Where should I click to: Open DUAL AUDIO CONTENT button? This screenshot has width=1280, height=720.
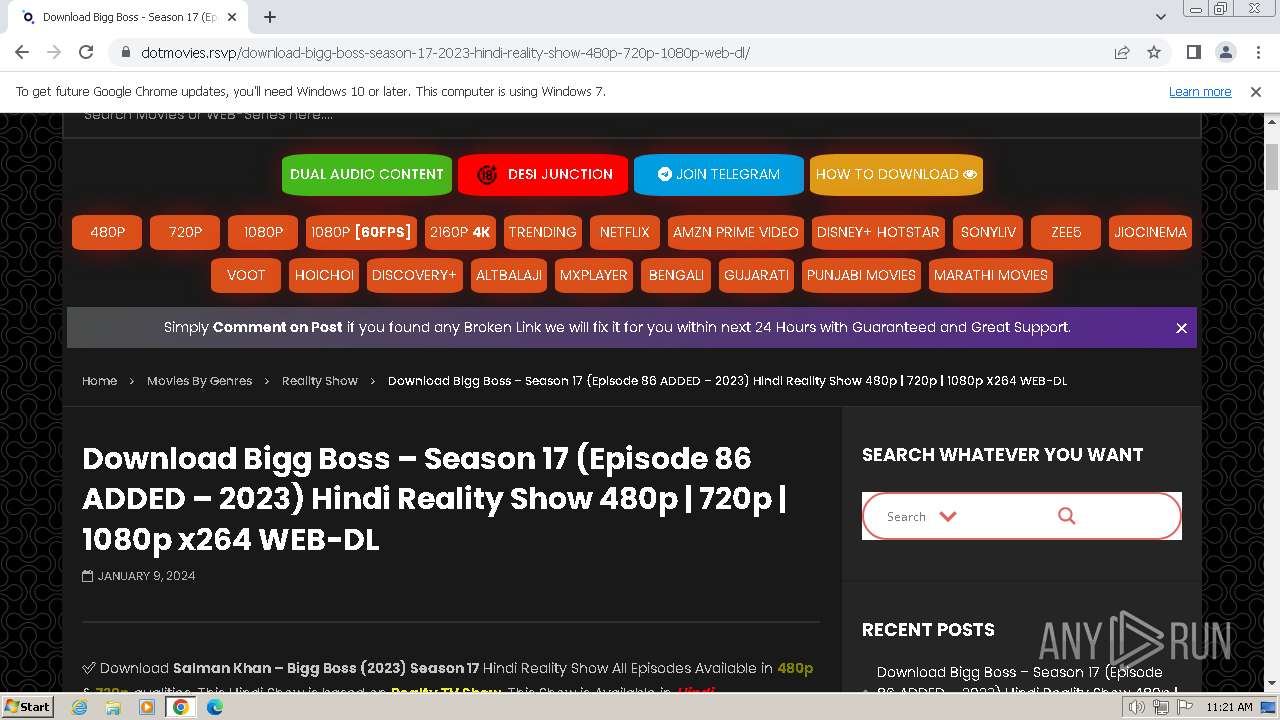tap(367, 174)
